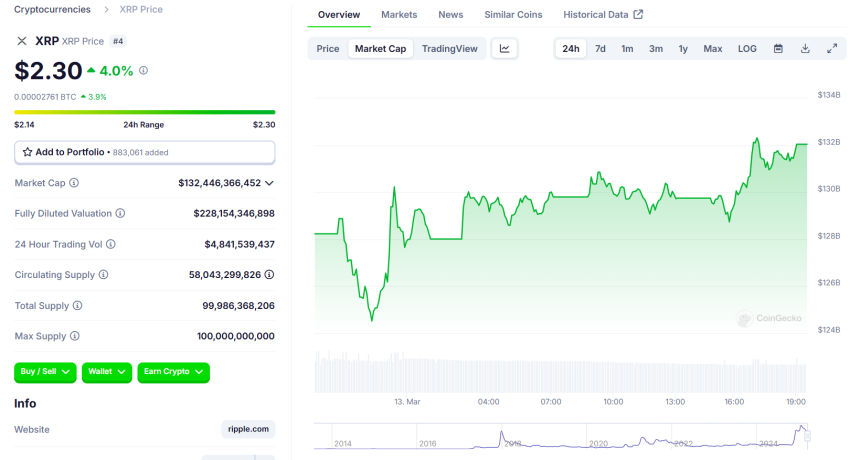Image resolution: width=860 pixels, height=460 pixels.
Task: Click the download chart data icon
Action: (x=805, y=48)
